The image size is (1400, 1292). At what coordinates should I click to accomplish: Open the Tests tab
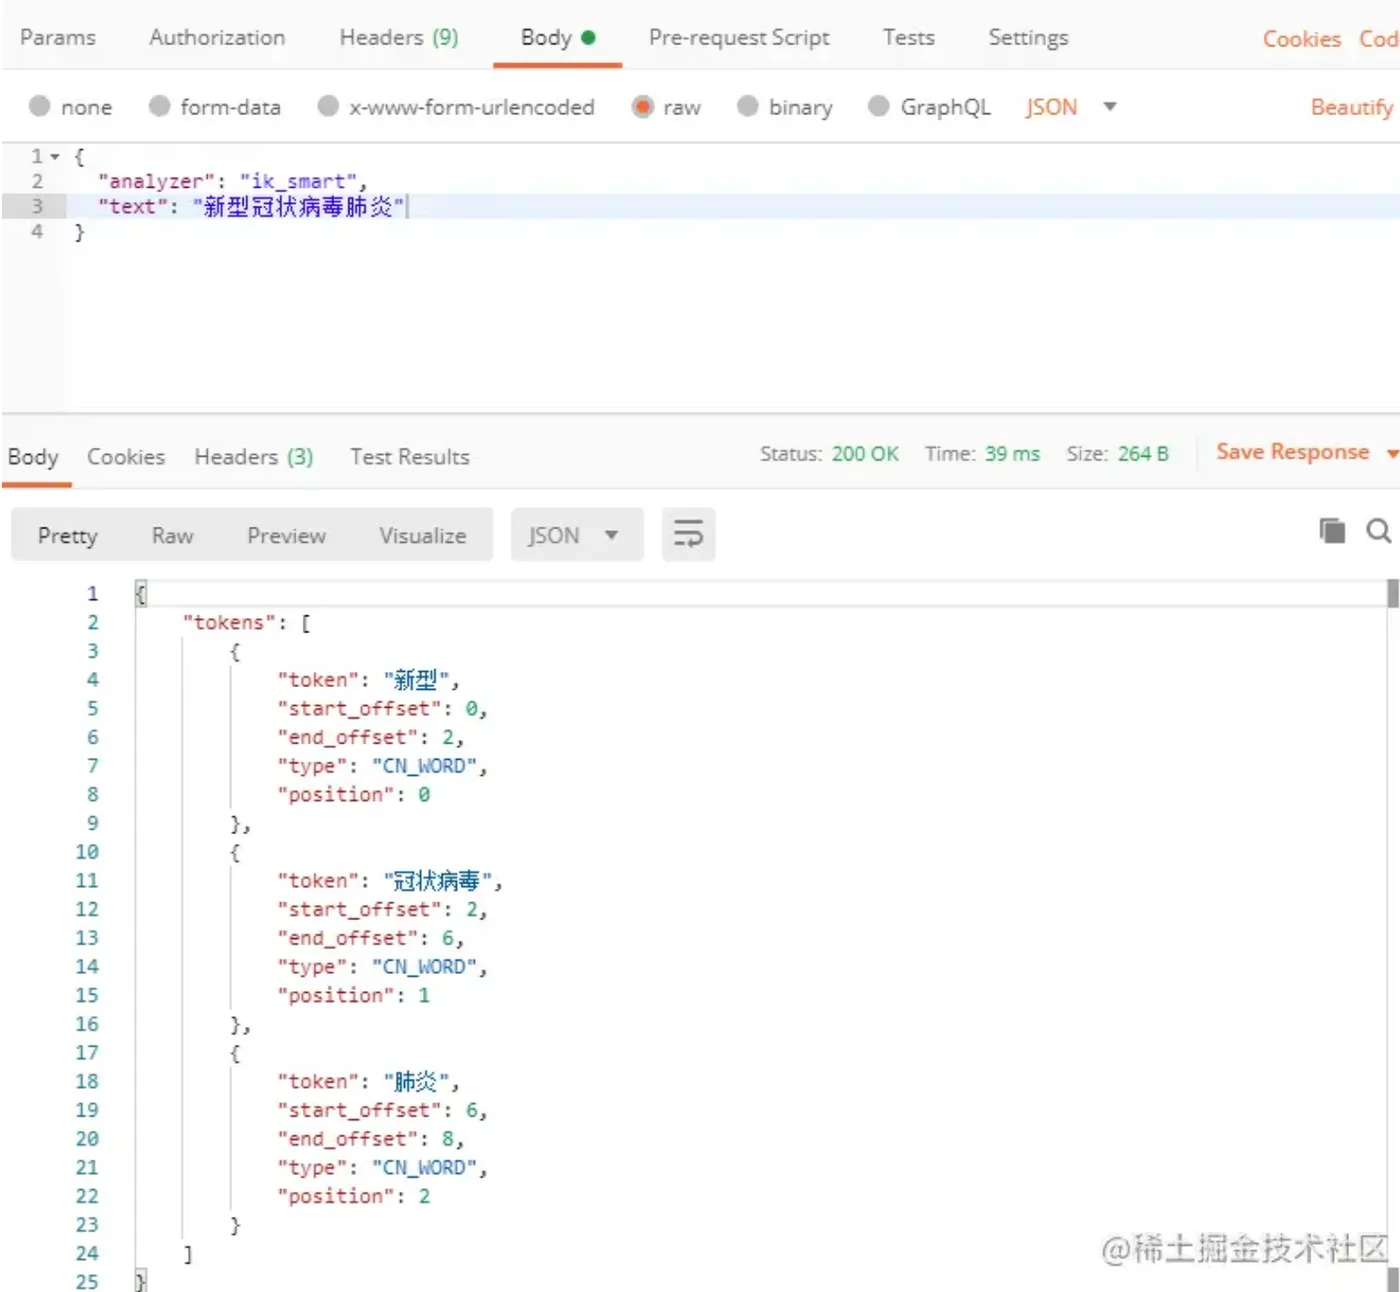pyautogui.click(x=908, y=38)
